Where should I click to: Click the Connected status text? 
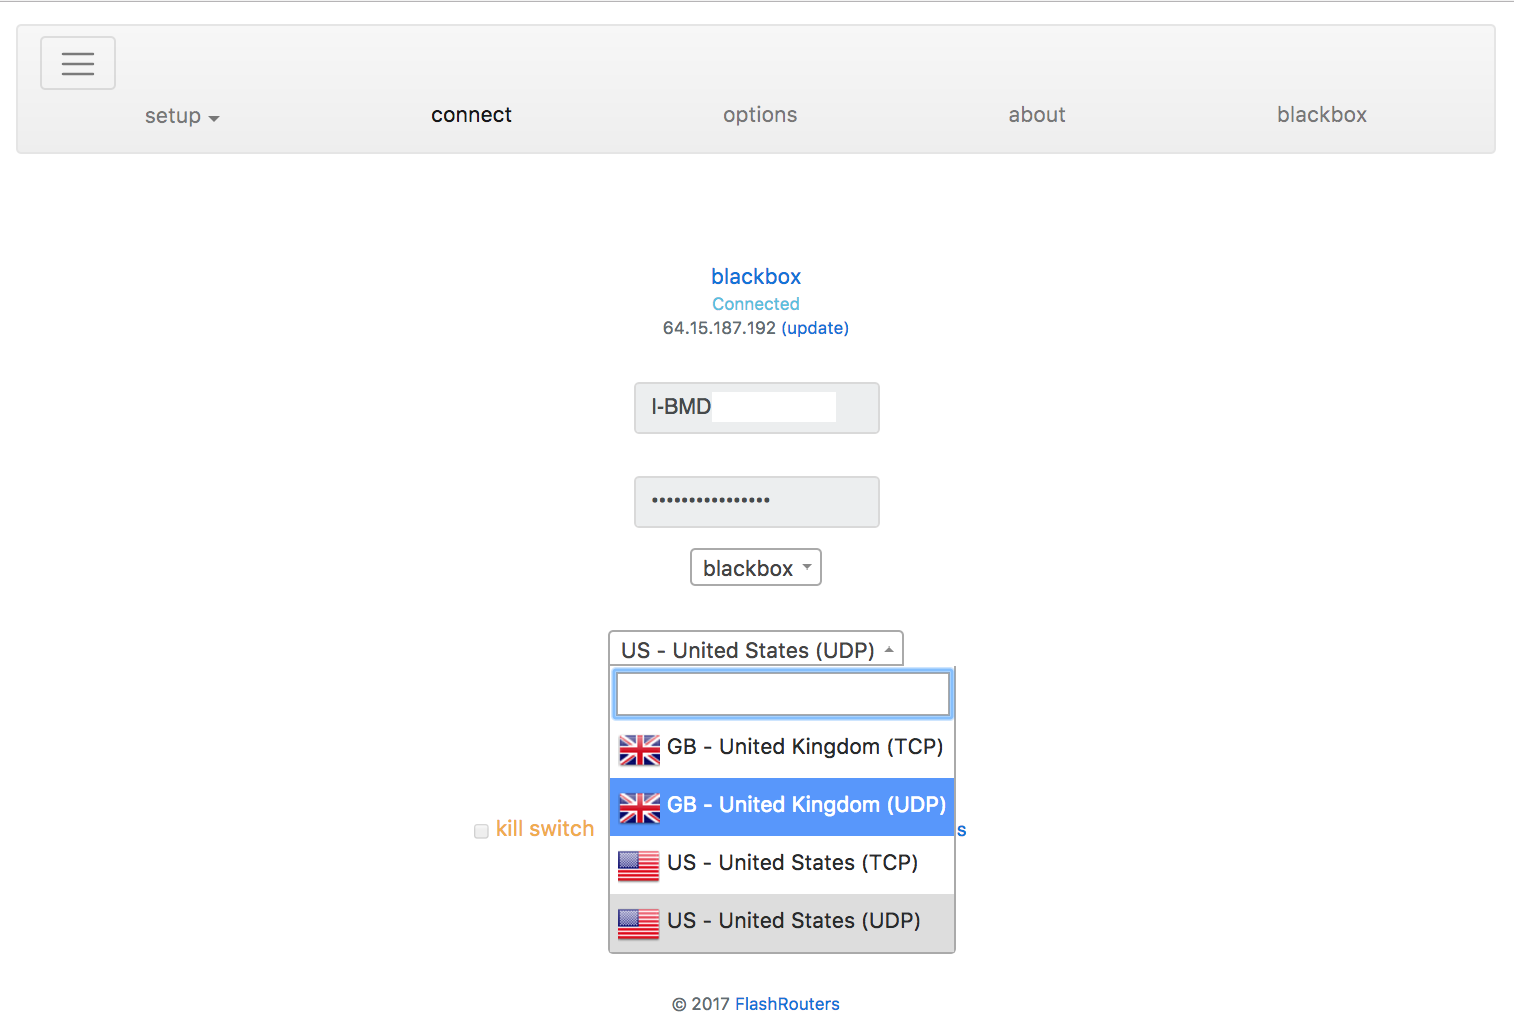pos(756,304)
